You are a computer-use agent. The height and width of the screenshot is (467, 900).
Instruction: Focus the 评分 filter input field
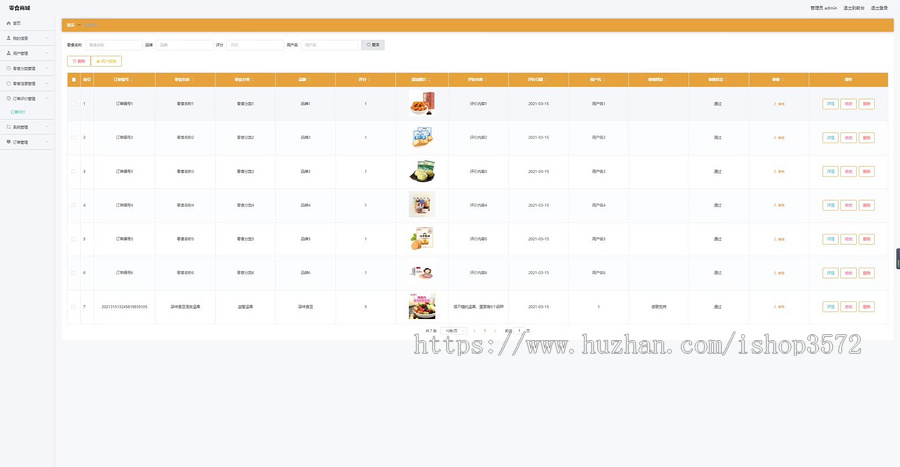point(255,45)
